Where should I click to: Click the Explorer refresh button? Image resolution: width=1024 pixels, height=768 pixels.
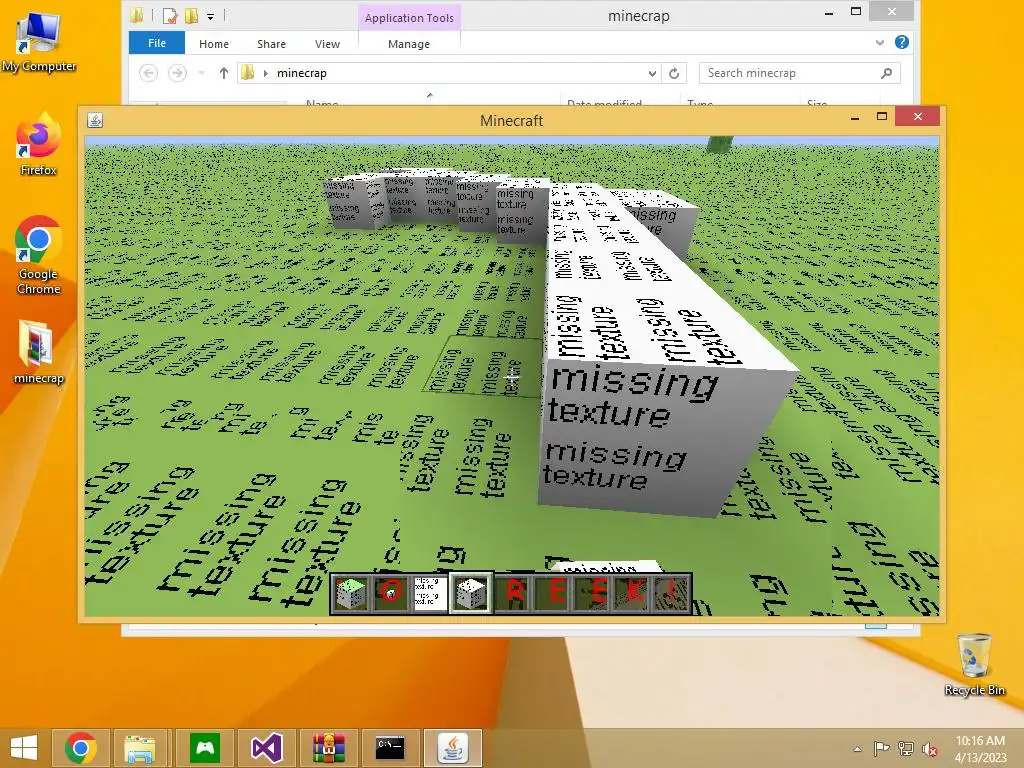pyautogui.click(x=674, y=73)
